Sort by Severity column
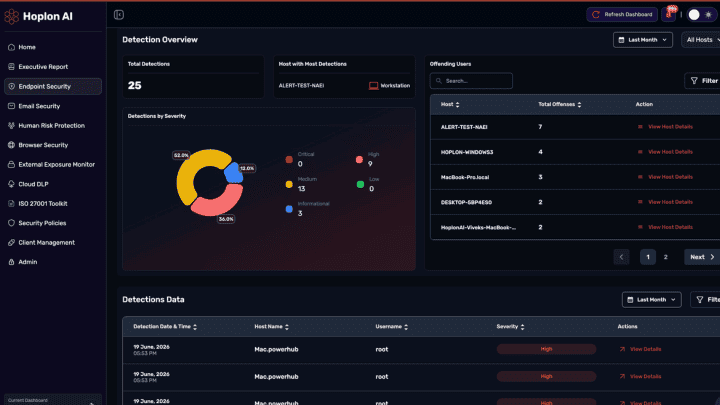This screenshot has width=720, height=405. tap(510, 327)
